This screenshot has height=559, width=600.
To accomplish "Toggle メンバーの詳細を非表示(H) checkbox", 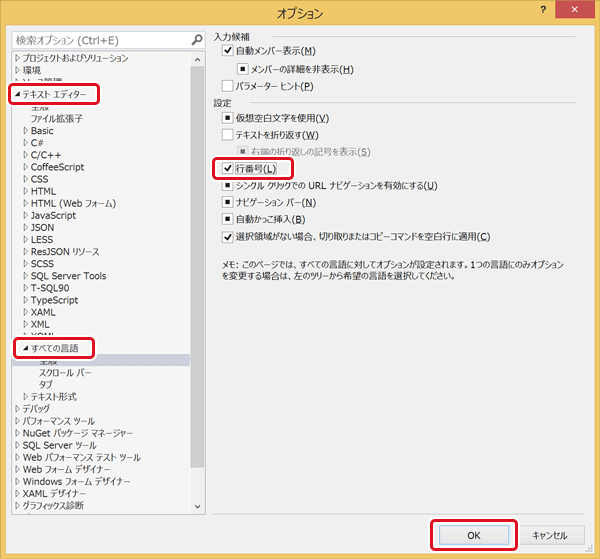I will click(243, 69).
